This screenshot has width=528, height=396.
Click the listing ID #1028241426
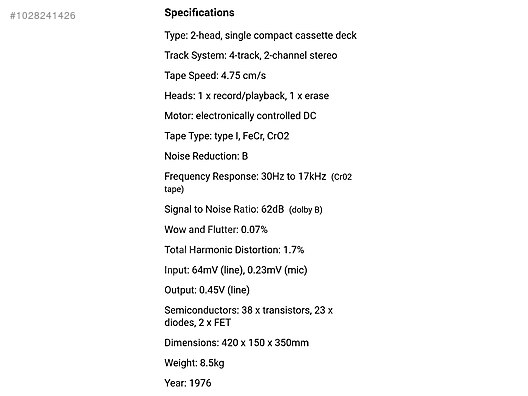click(x=43, y=15)
